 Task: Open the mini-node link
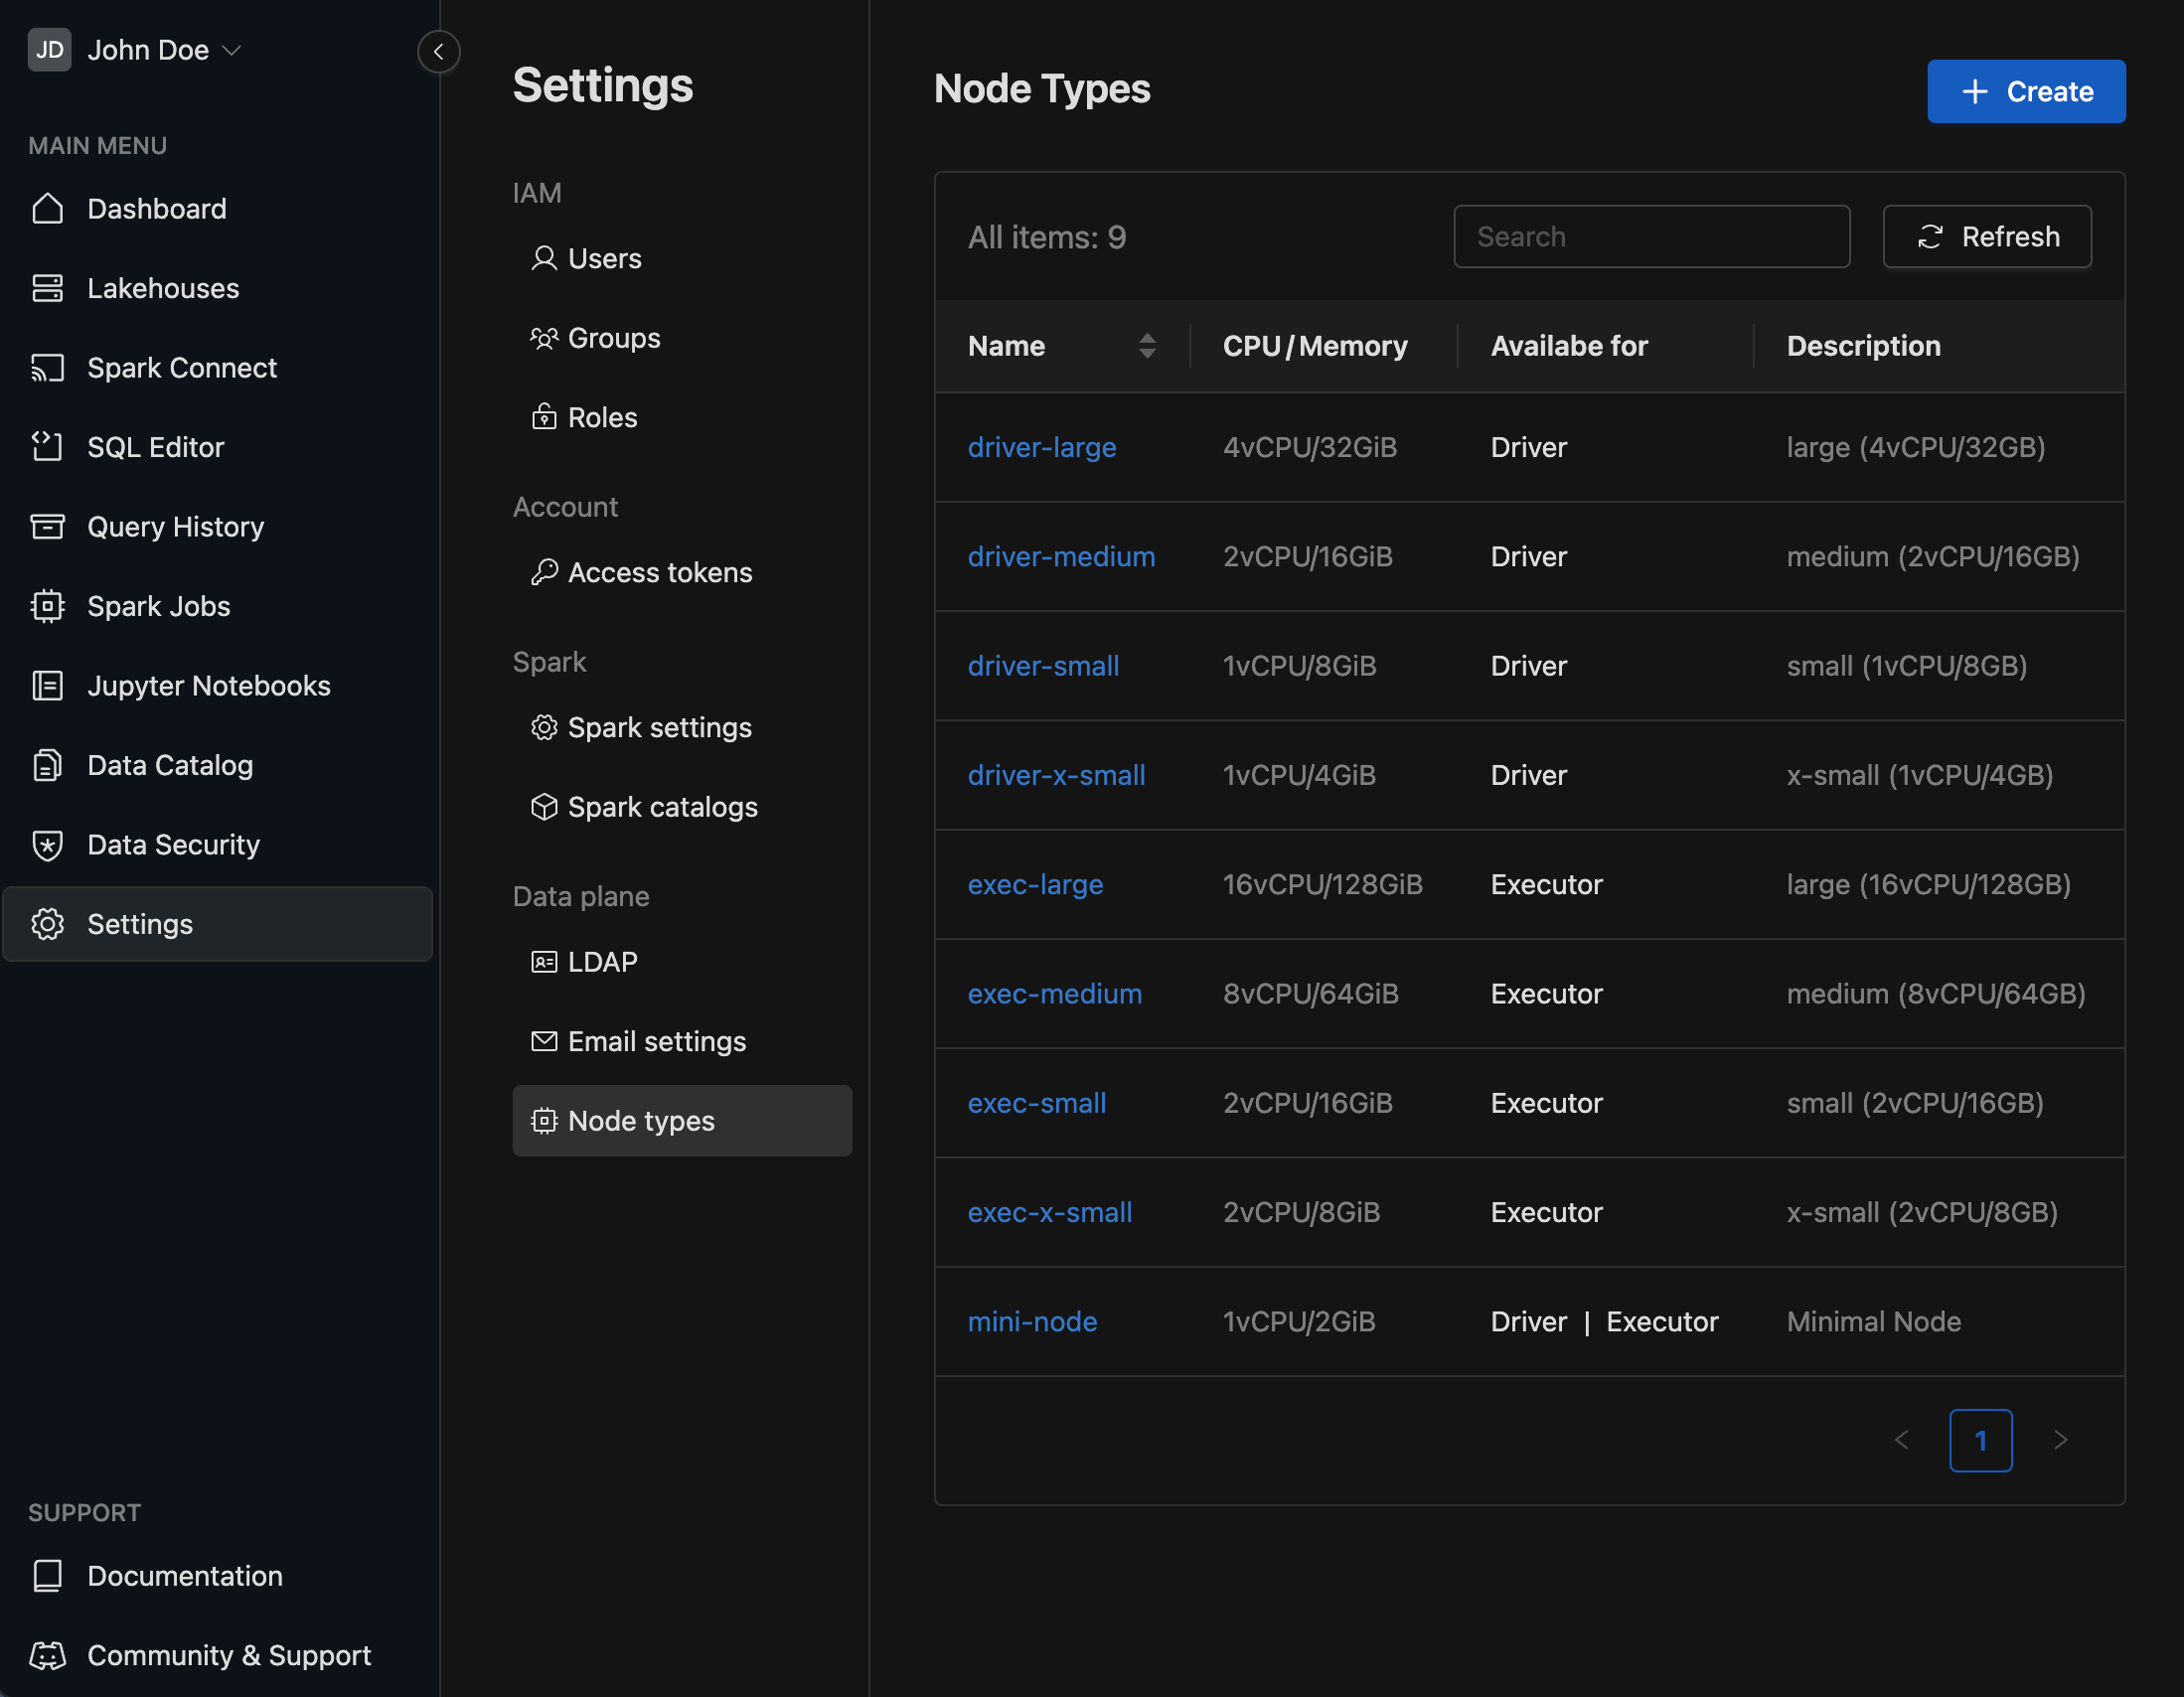click(x=1032, y=1322)
